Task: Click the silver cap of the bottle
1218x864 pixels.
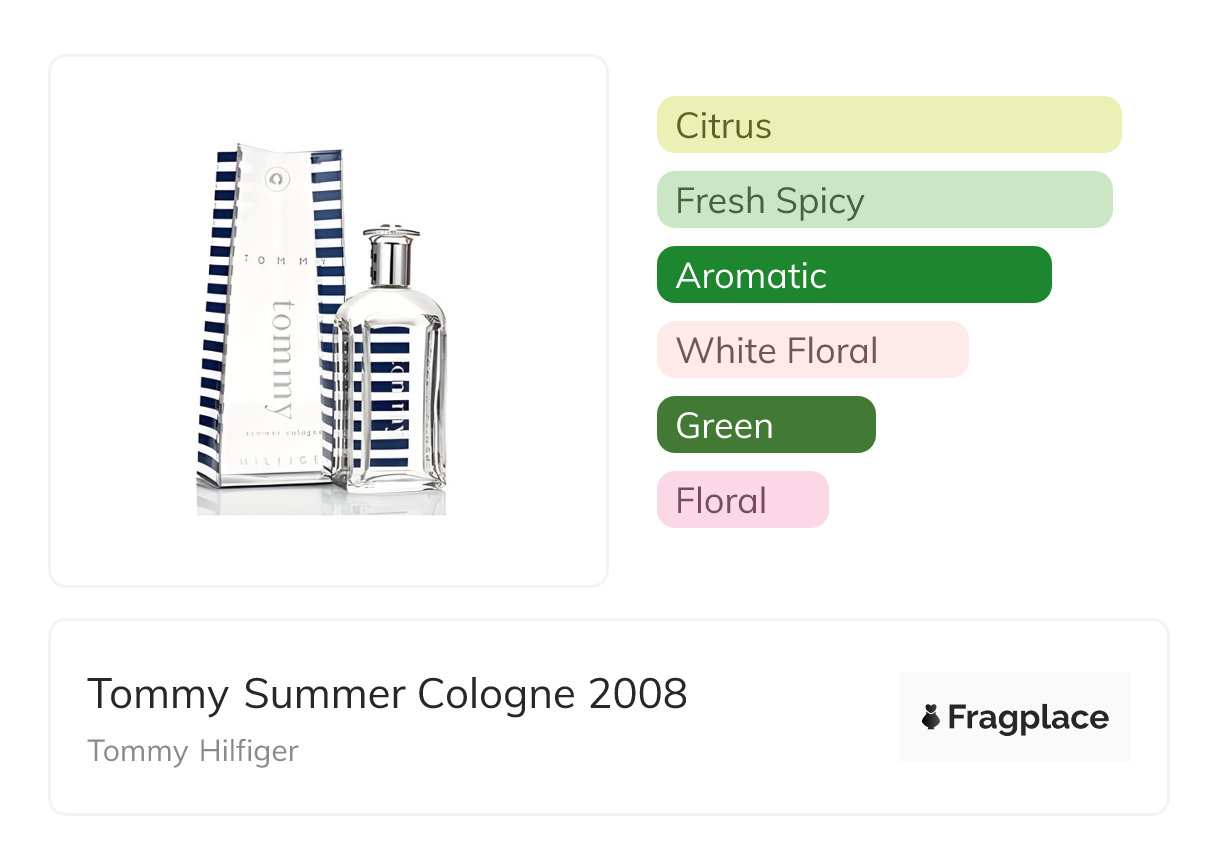Action: click(389, 258)
